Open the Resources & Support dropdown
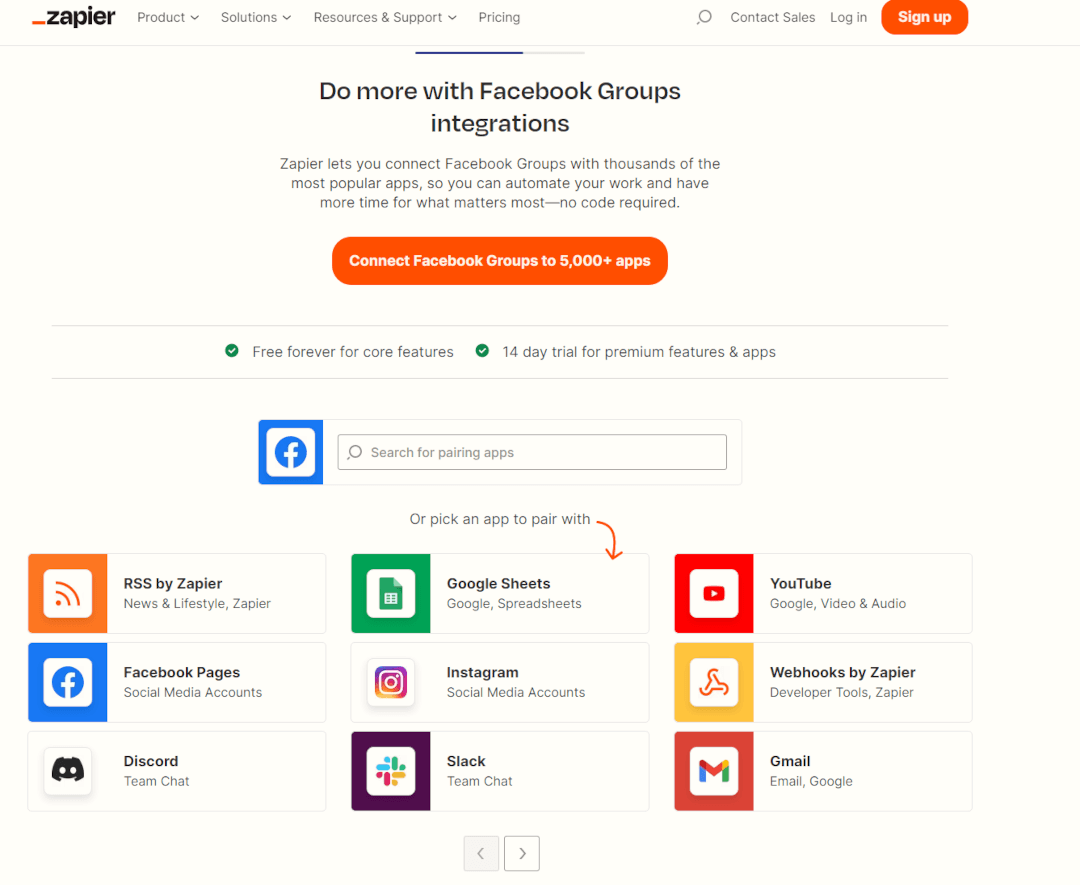The width and height of the screenshot is (1080, 885). [384, 17]
